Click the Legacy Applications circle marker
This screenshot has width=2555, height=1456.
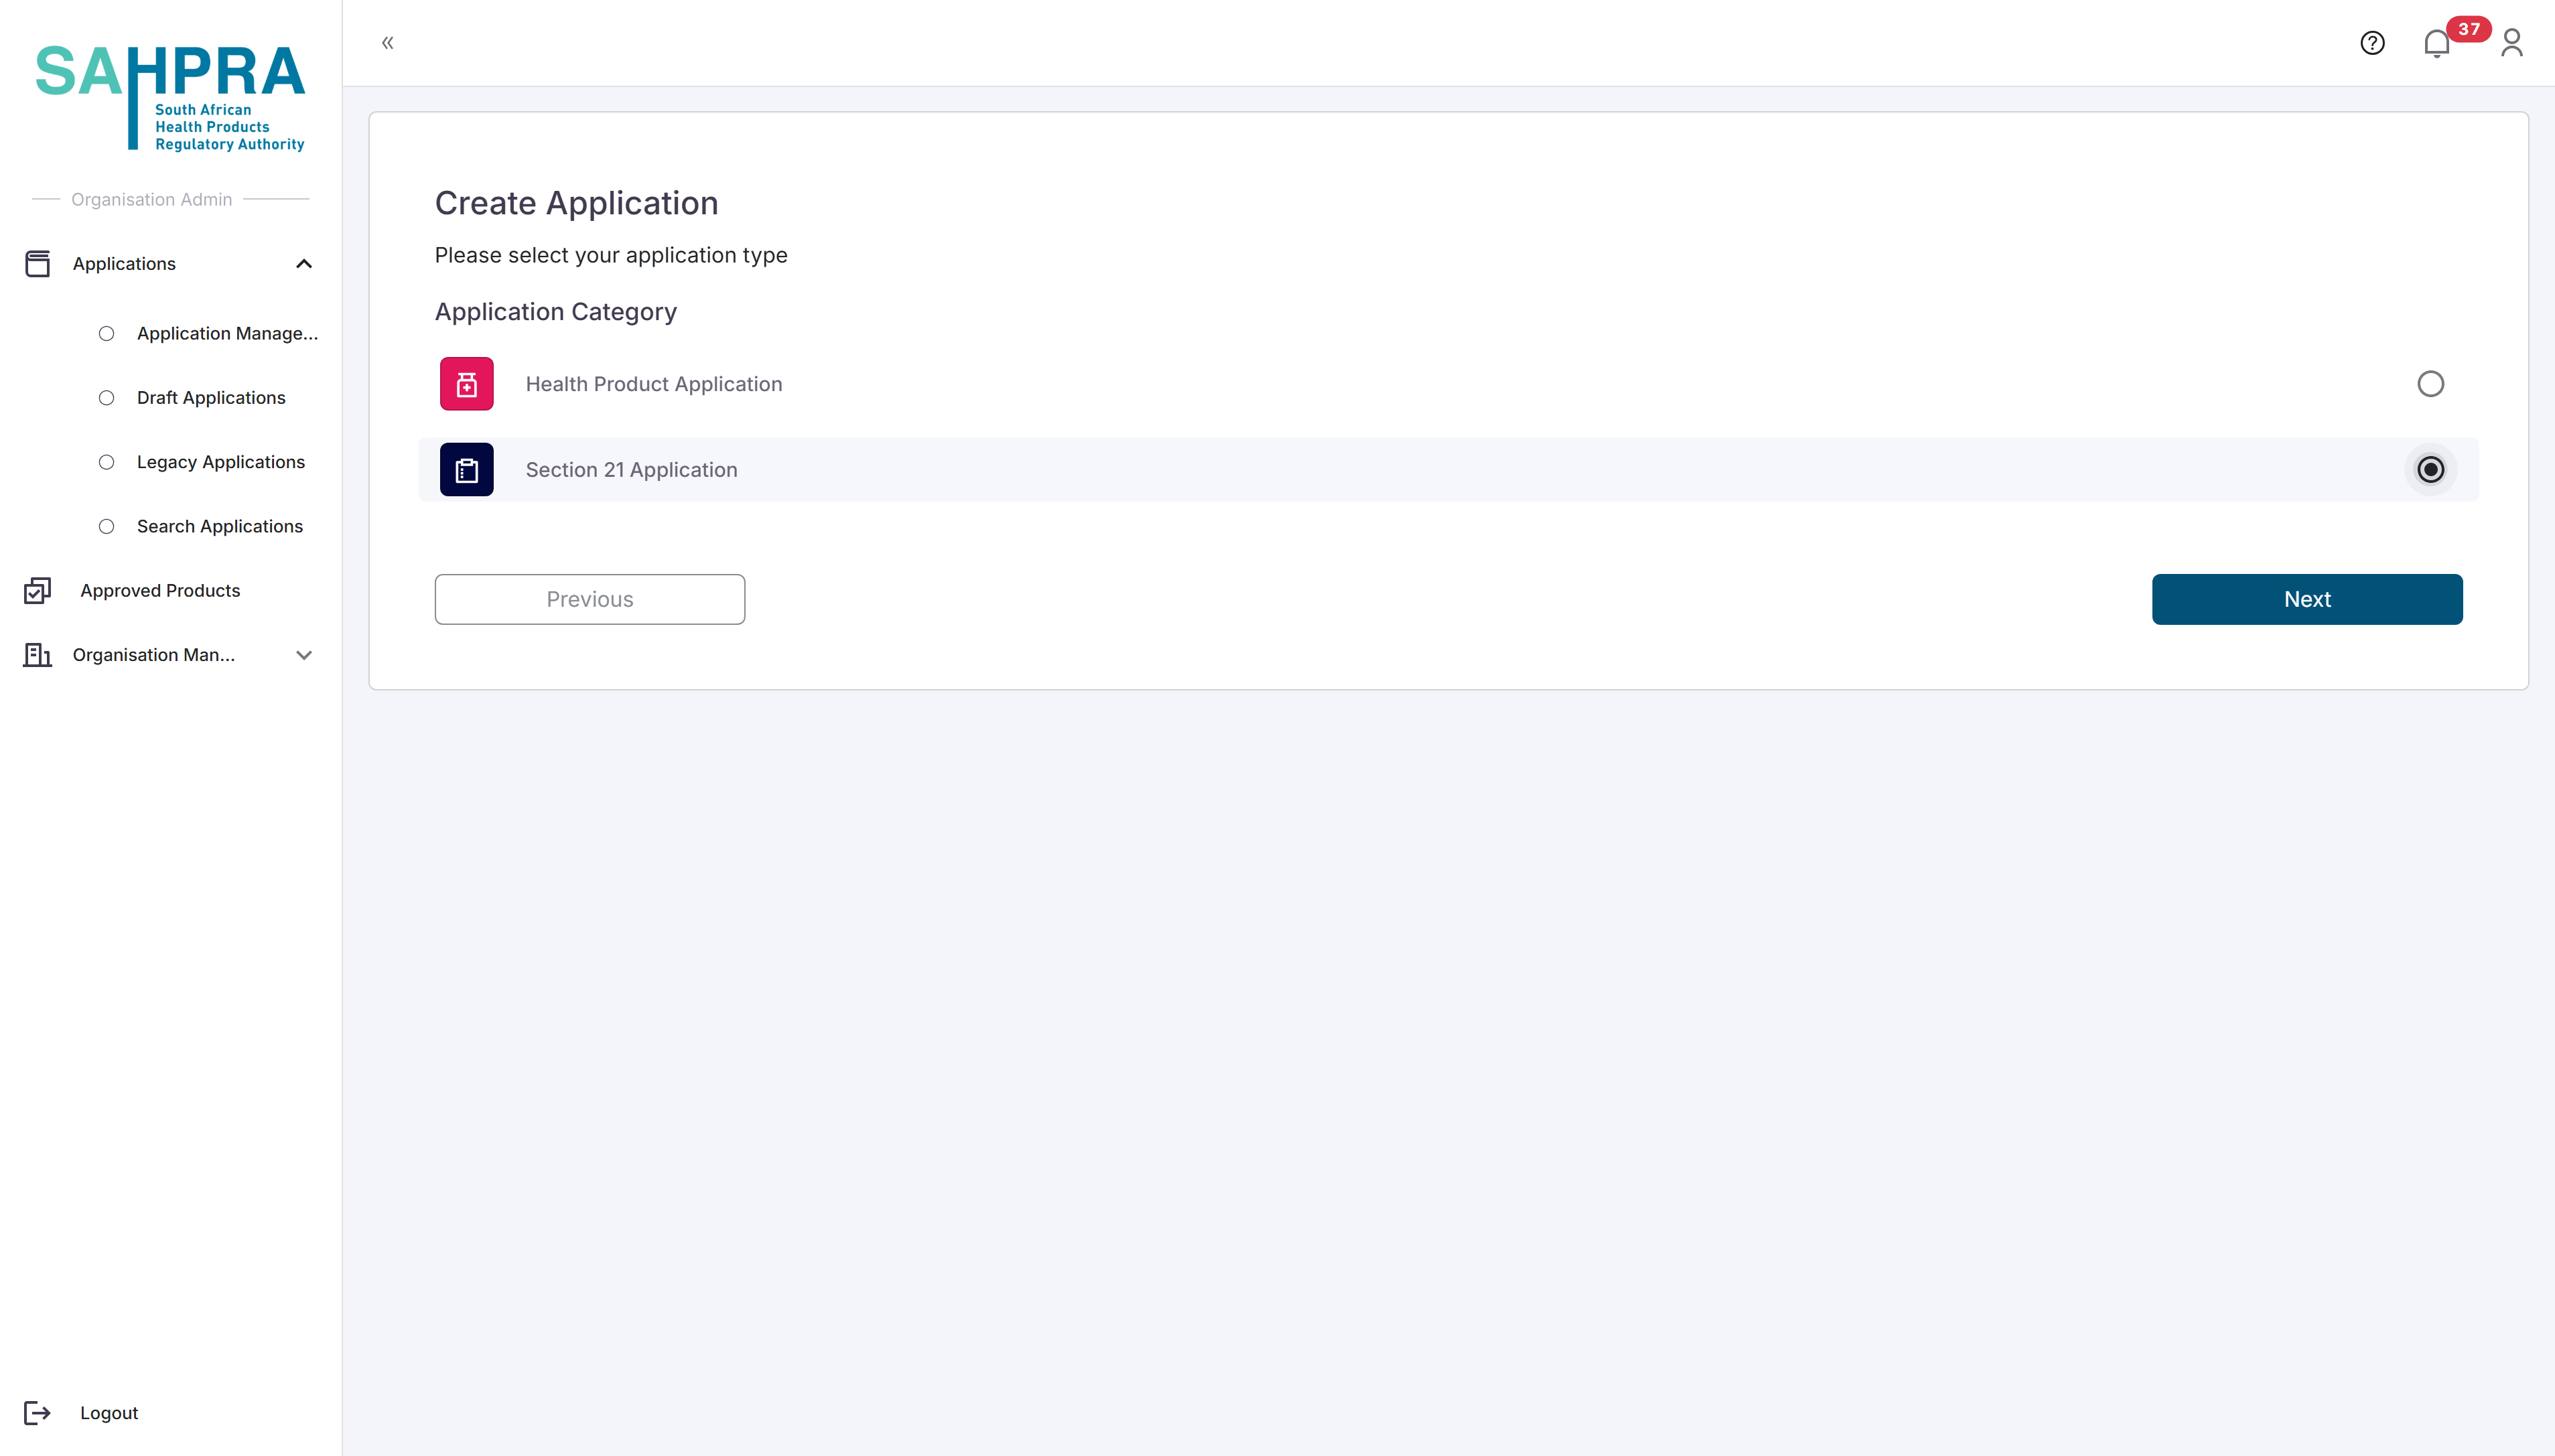point(106,462)
